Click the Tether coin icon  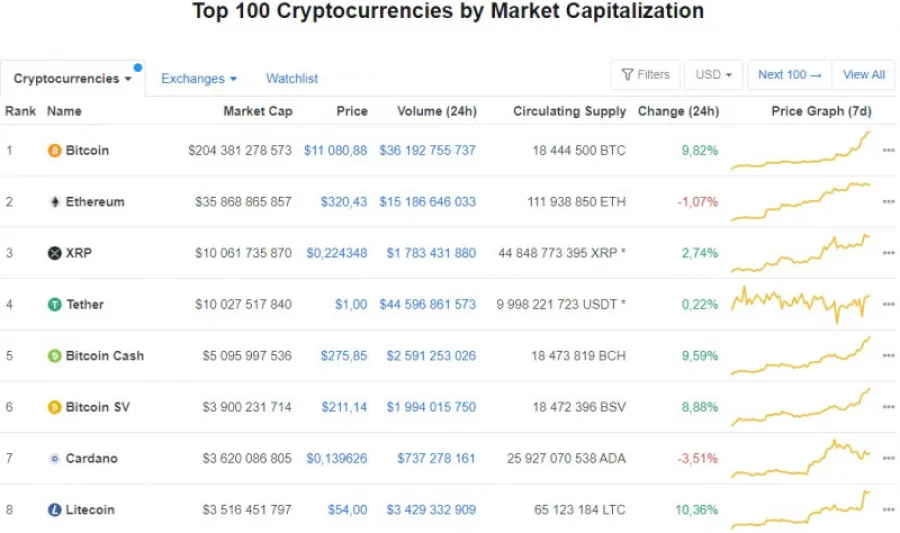(54, 304)
